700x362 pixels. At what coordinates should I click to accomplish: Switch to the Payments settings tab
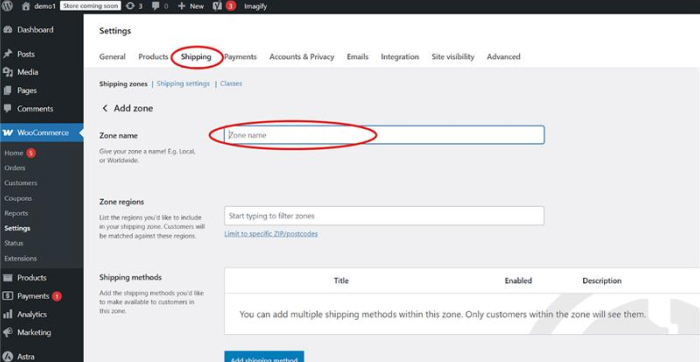[x=240, y=57]
